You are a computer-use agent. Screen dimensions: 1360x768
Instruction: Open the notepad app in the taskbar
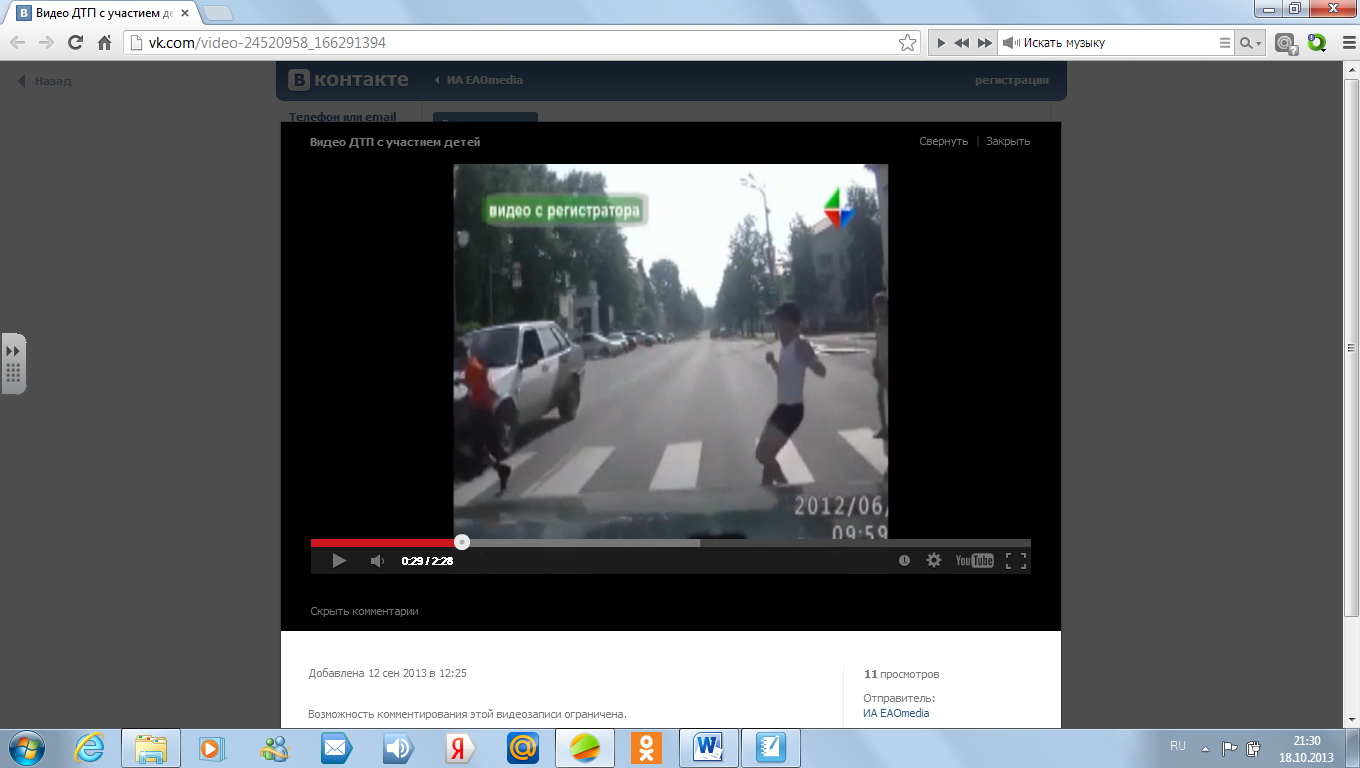[771, 748]
